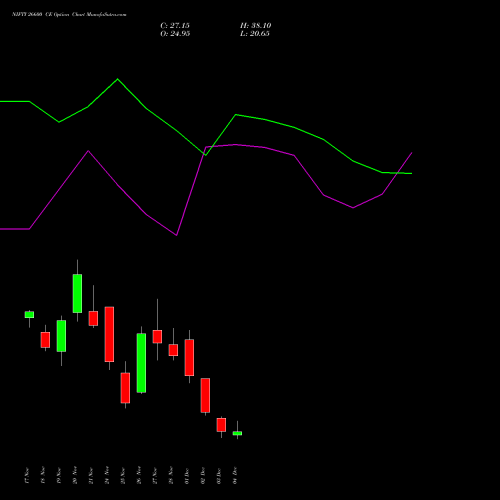Click the closing price C: 27.15
500x500 pixels.
pos(175,26)
